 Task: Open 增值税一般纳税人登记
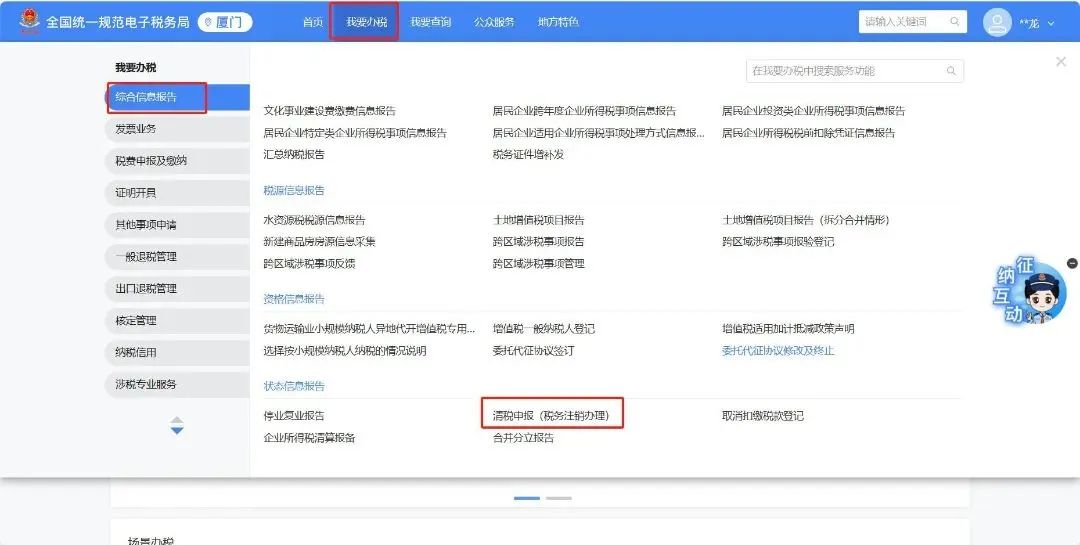tap(543, 329)
